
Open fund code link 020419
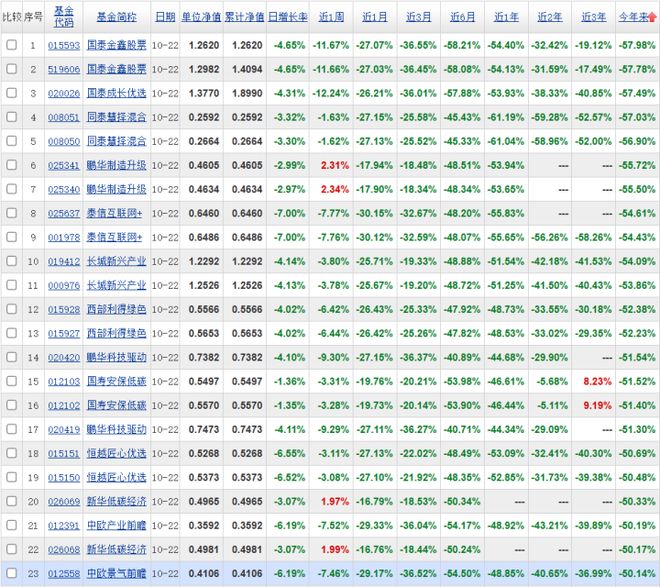(64, 429)
